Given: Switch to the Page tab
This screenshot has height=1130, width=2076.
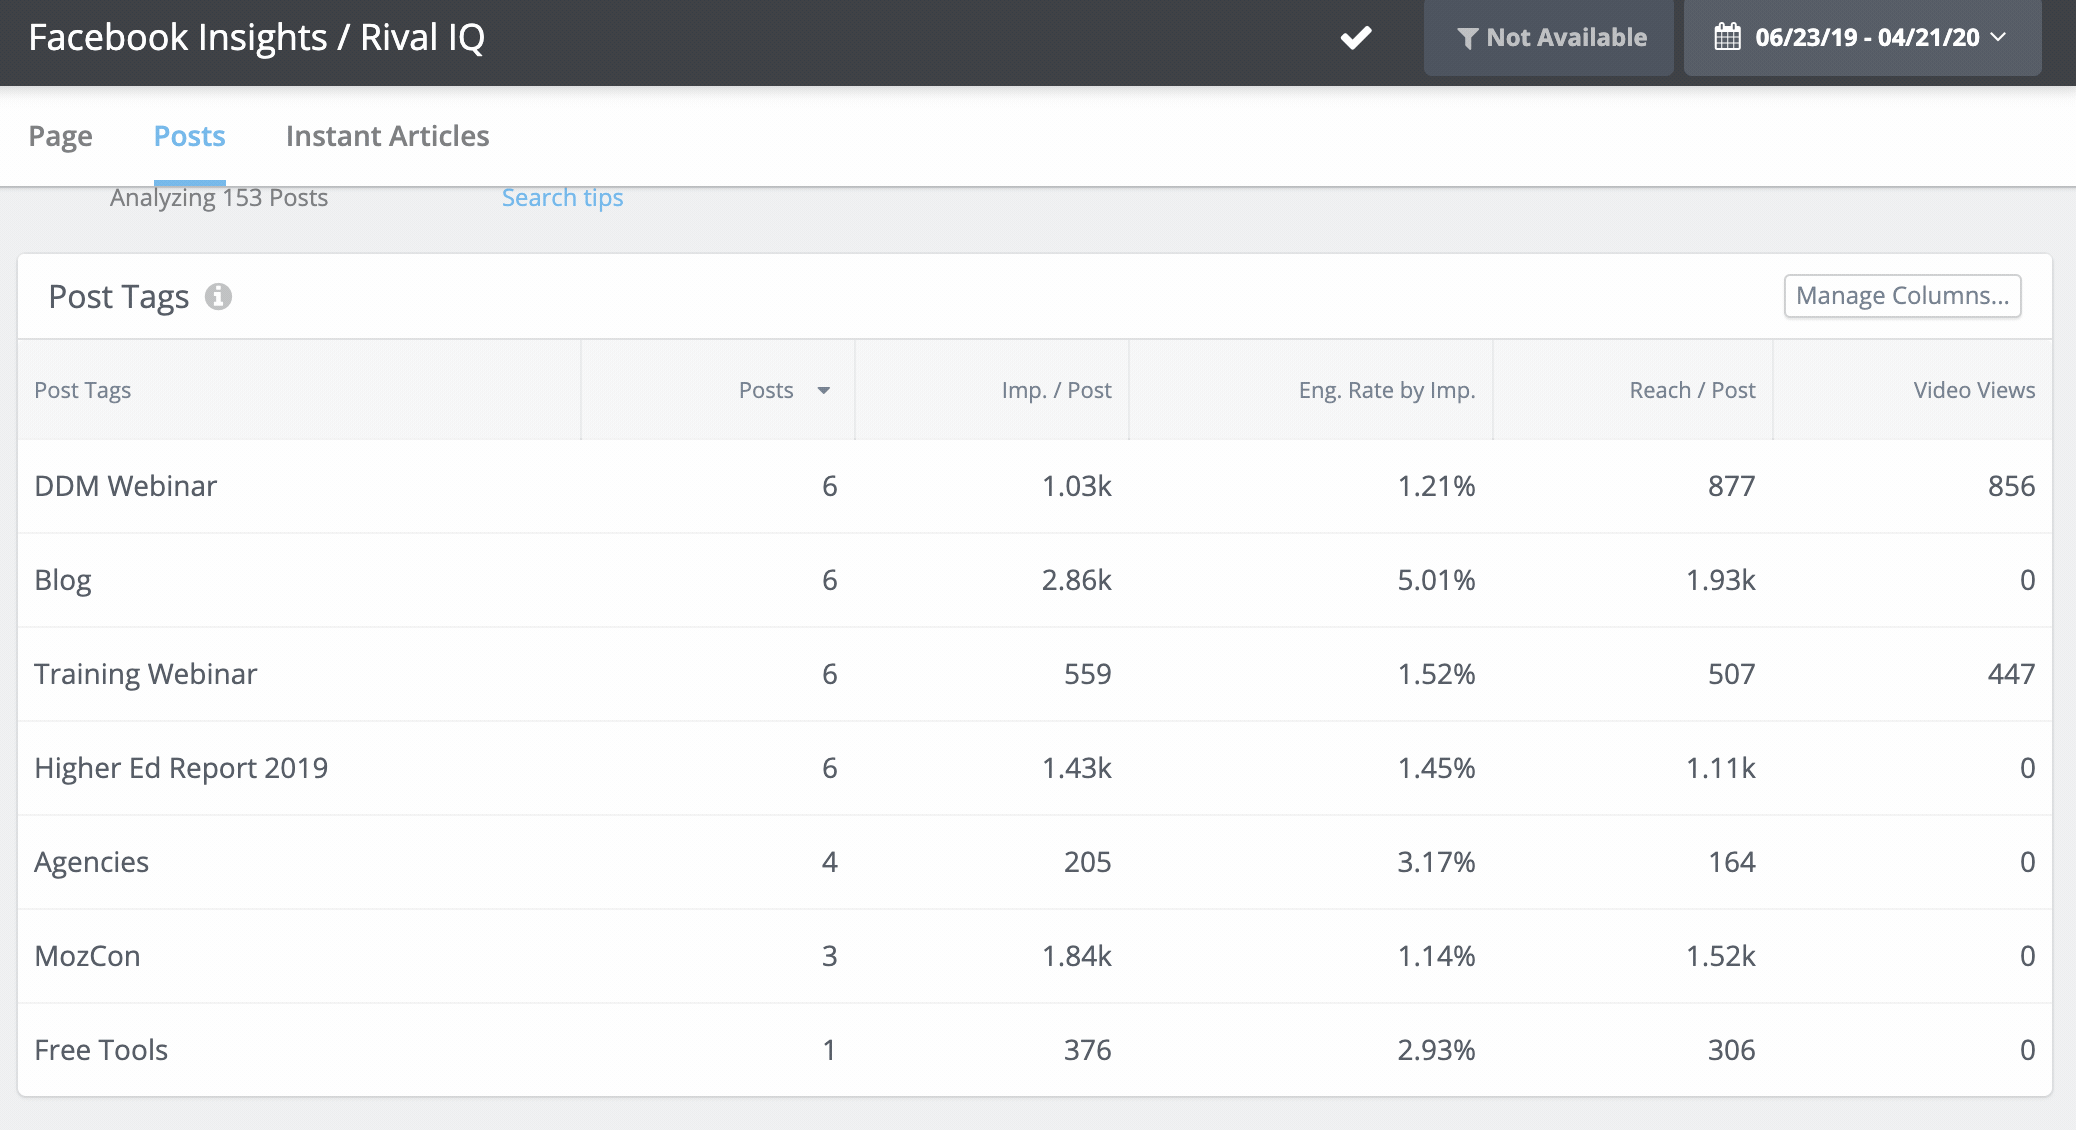Looking at the screenshot, I should click(x=61, y=135).
